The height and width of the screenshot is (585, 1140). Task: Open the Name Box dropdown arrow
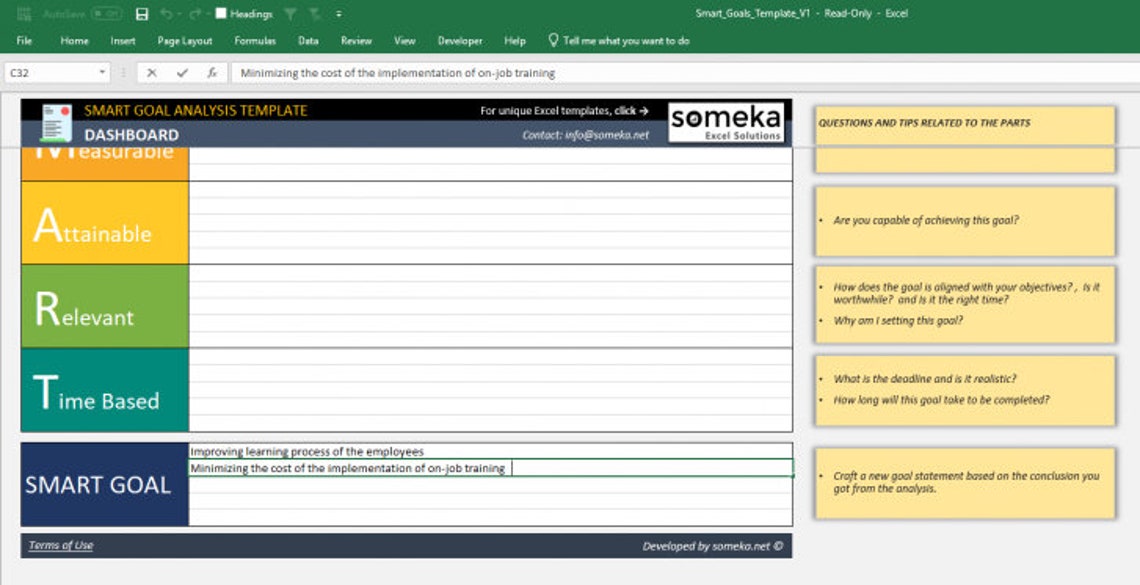click(x=102, y=73)
